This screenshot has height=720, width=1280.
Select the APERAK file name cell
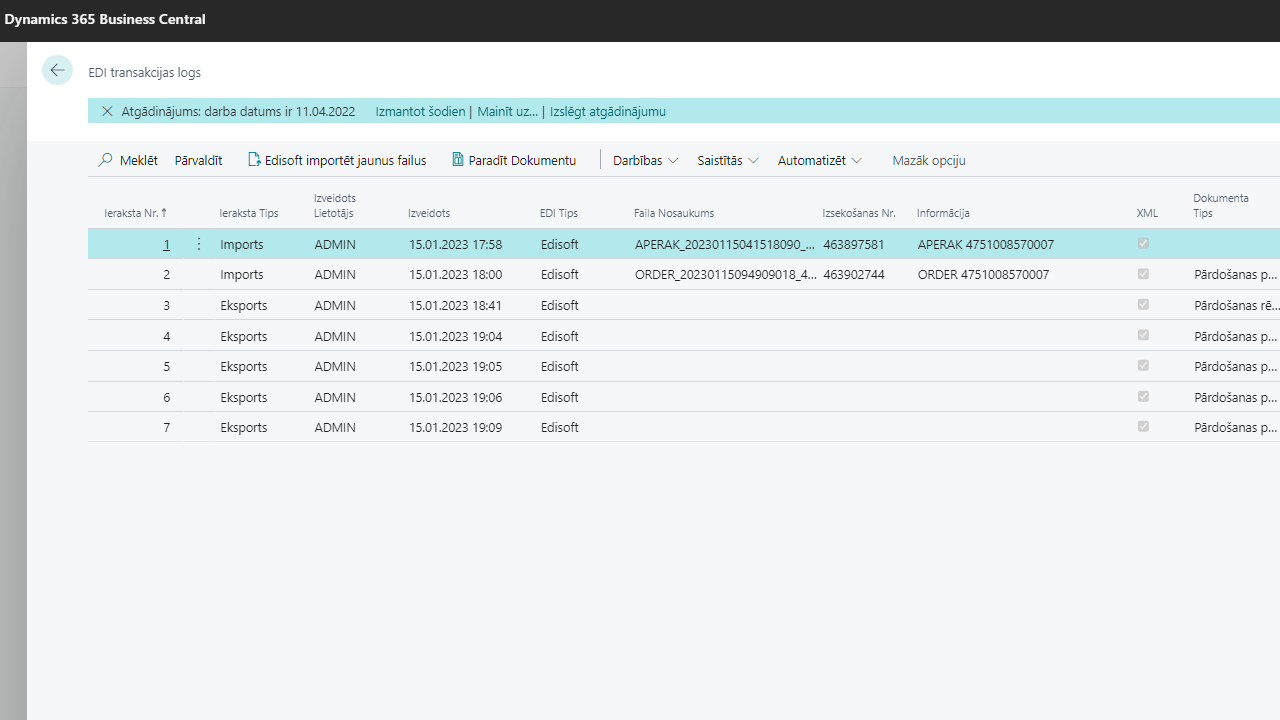(x=724, y=244)
